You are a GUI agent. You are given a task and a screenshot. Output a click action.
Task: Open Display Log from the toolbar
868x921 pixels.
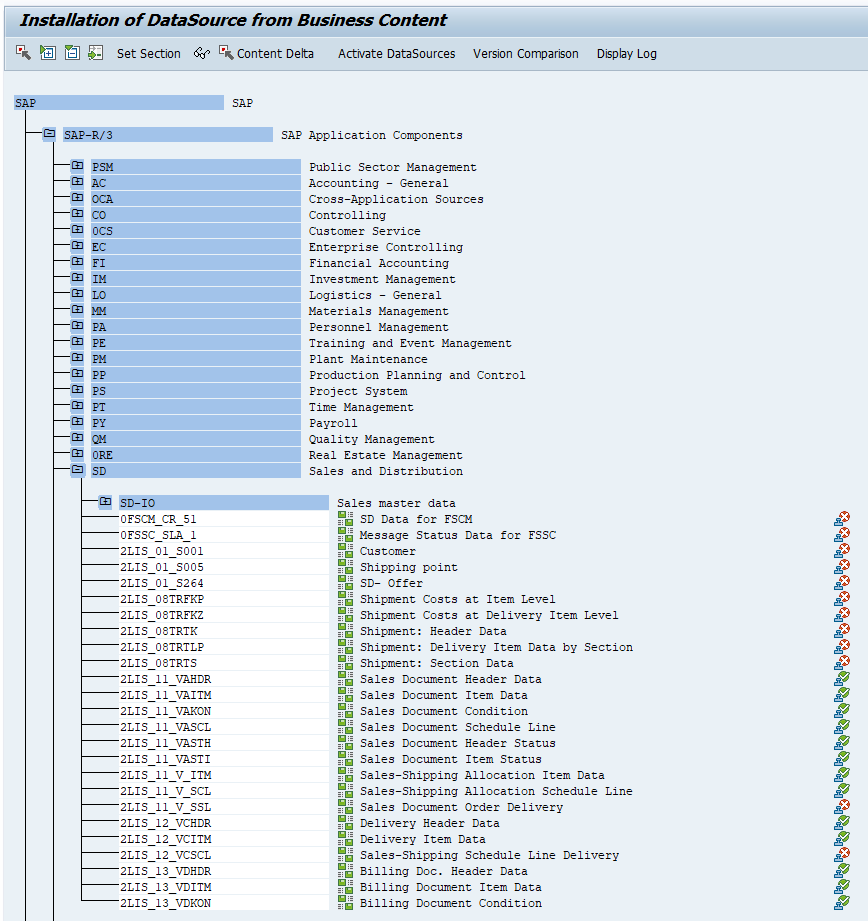pos(626,54)
